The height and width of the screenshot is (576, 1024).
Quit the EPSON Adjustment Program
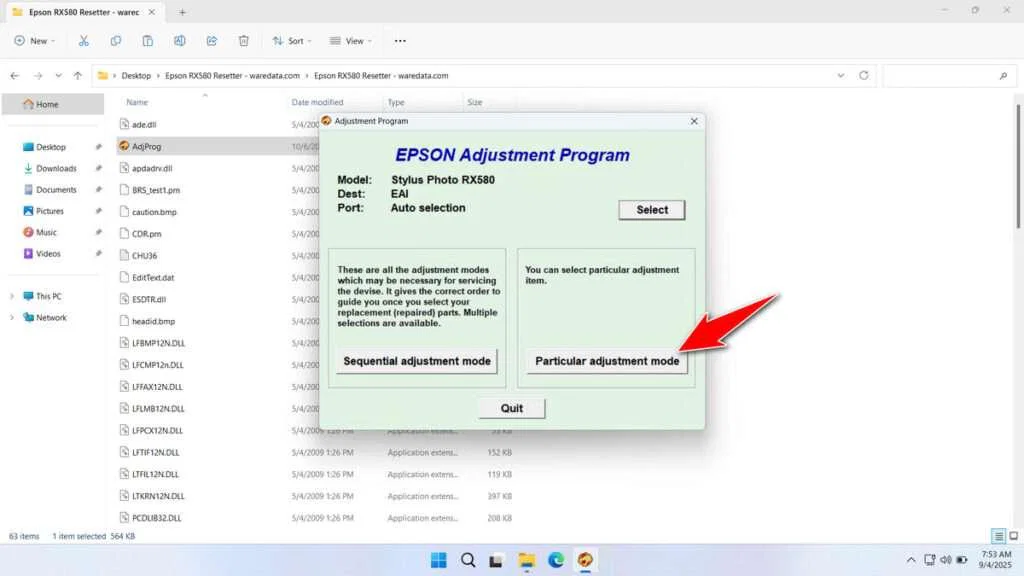click(511, 408)
